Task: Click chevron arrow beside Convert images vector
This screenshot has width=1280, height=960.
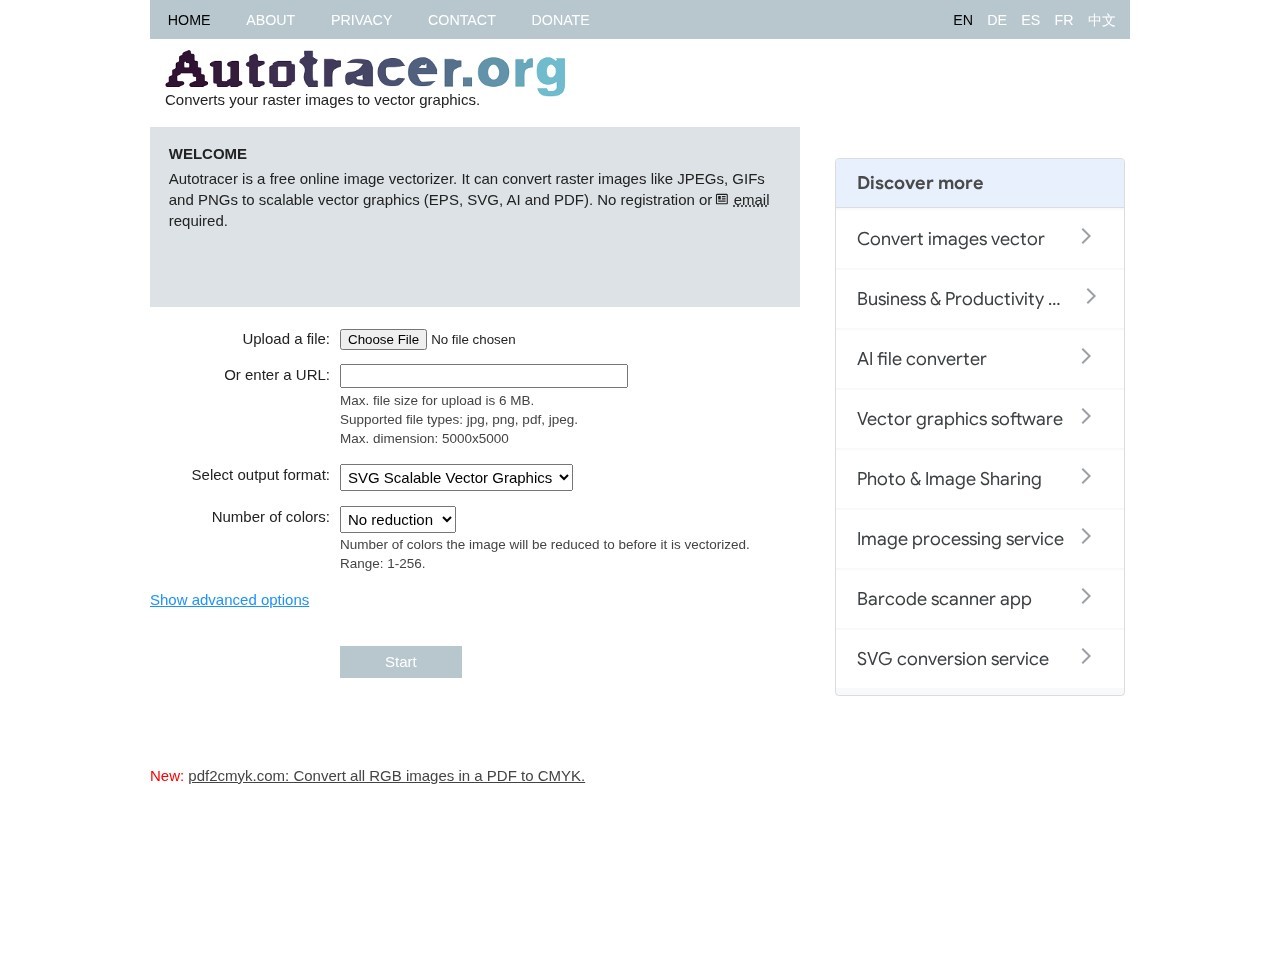Action: point(1086,236)
